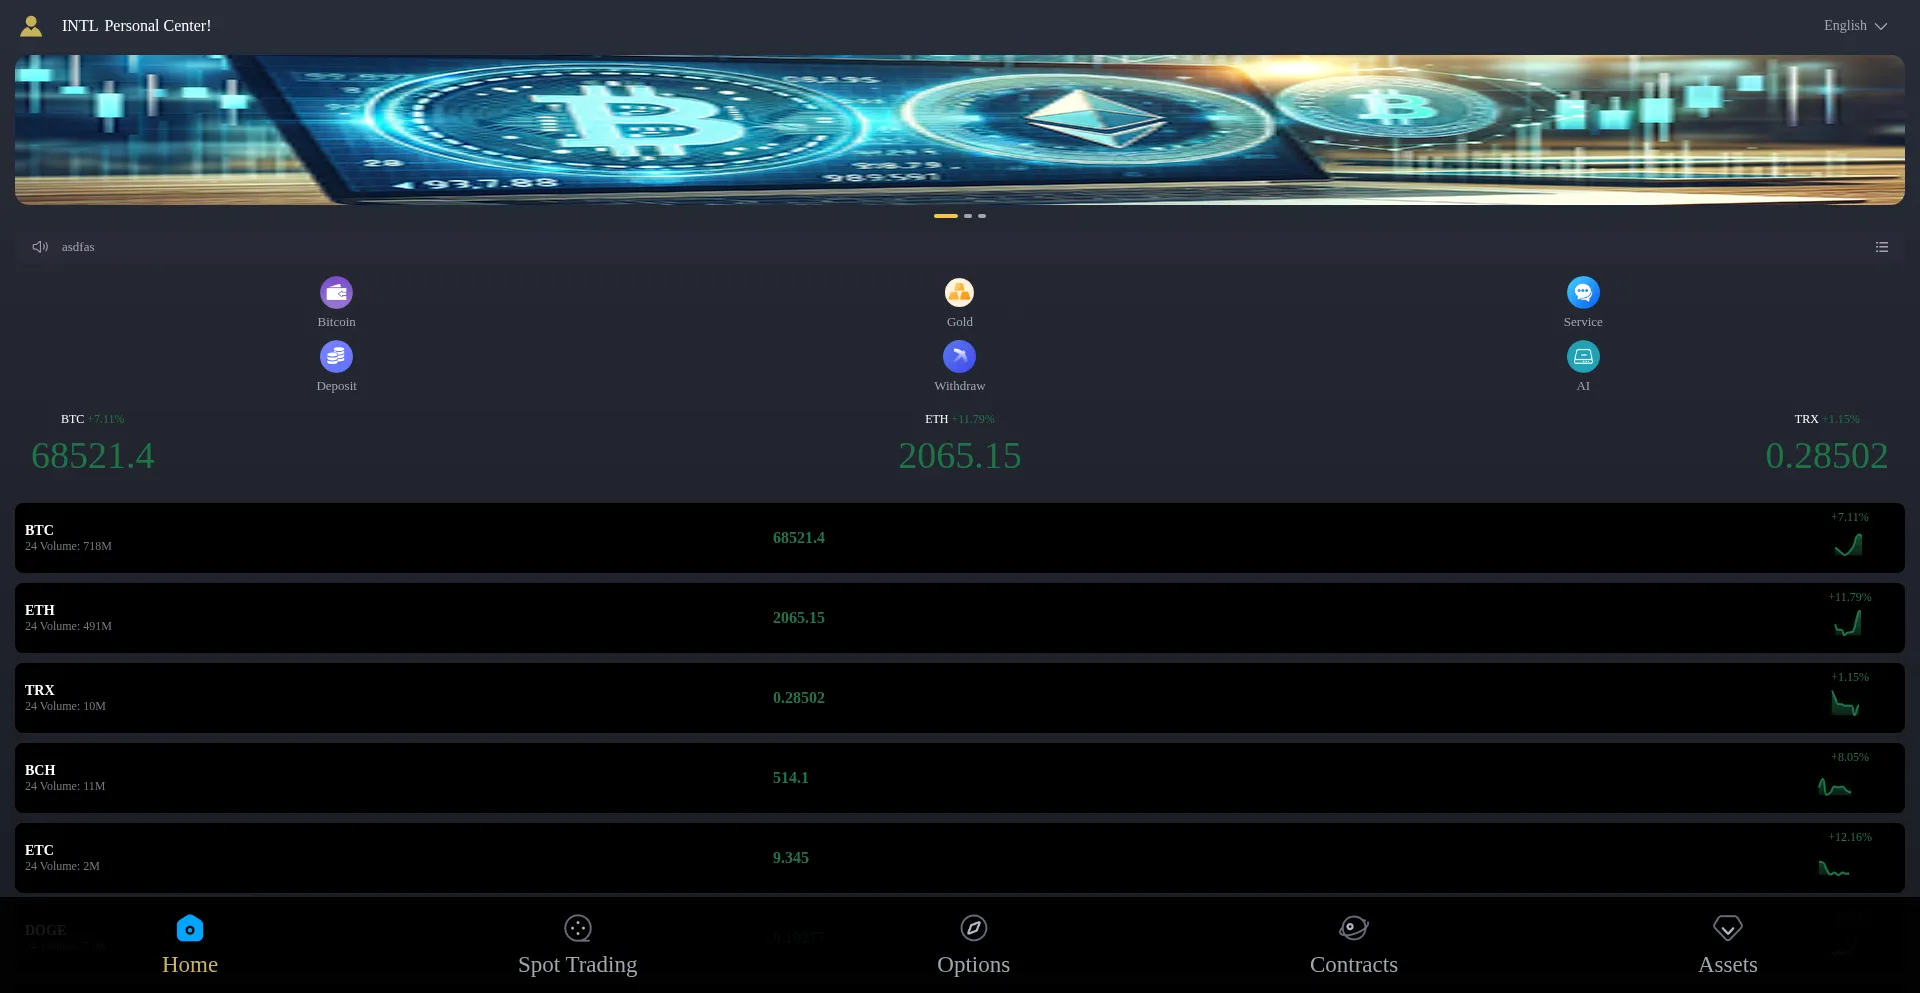This screenshot has width=1920, height=993.
Task: Open the English language dropdown
Action: (x=1855, y=26)
